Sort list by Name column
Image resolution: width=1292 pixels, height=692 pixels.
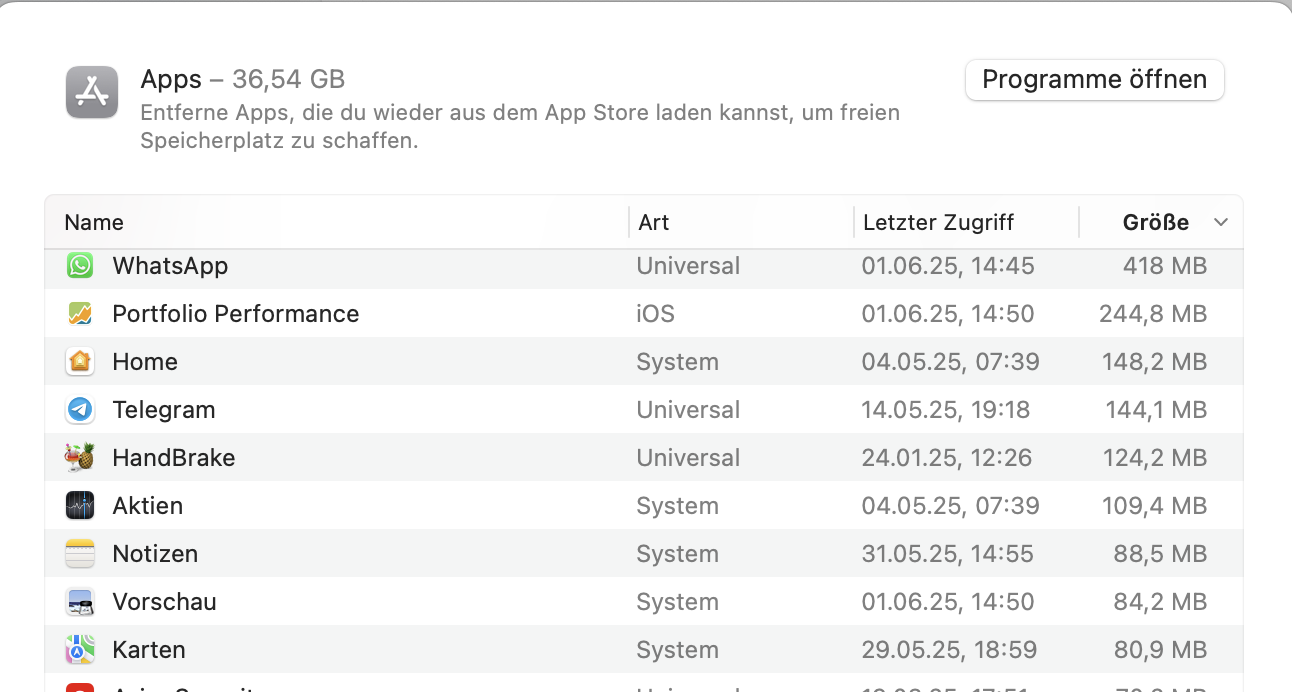94,223
